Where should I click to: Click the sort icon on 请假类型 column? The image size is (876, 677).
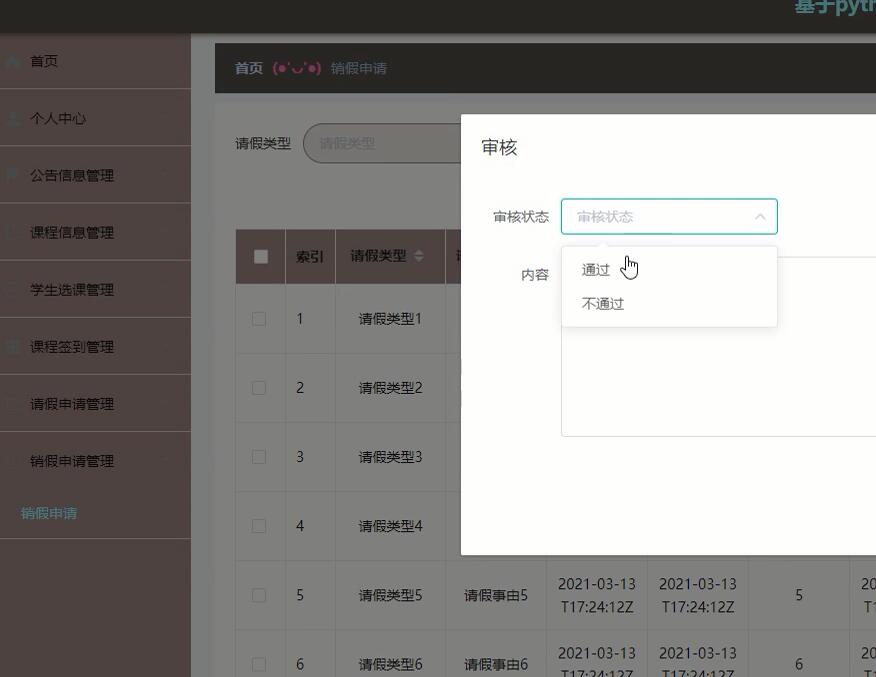tap(420, 256)
